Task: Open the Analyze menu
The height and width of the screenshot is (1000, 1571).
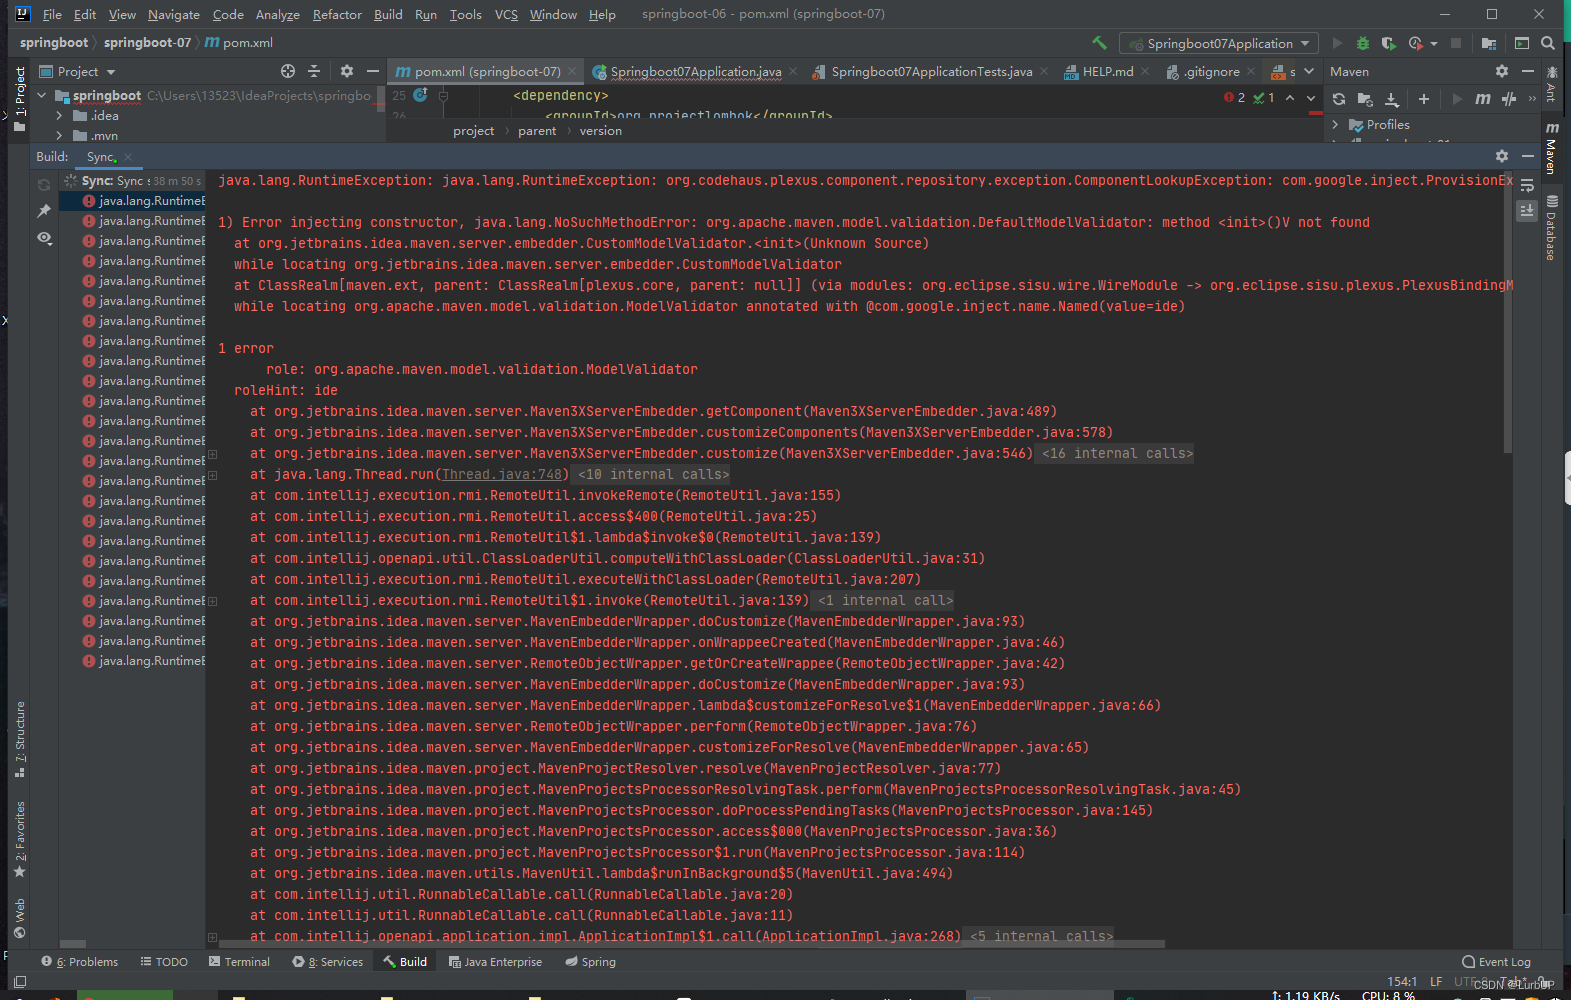Action: [277, 14]
